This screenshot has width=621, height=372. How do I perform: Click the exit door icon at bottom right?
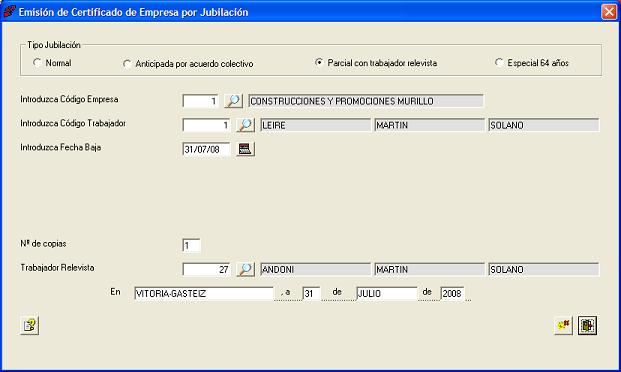point(587,326)
